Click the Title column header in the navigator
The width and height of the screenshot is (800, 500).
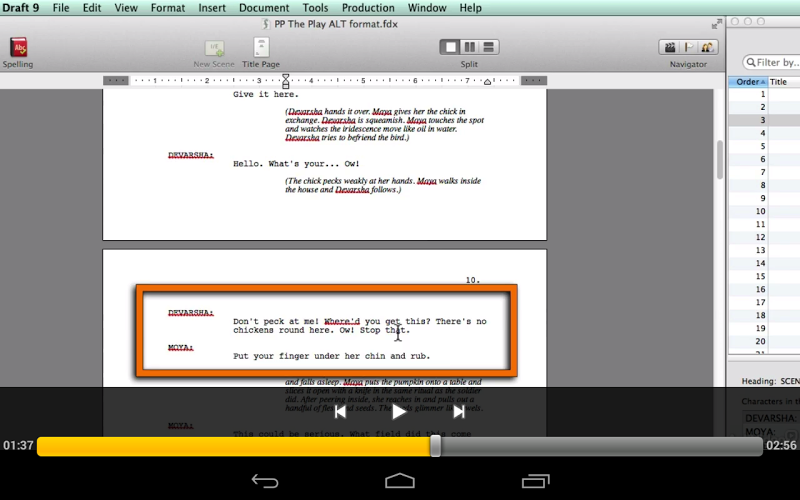tap(784, 82)
